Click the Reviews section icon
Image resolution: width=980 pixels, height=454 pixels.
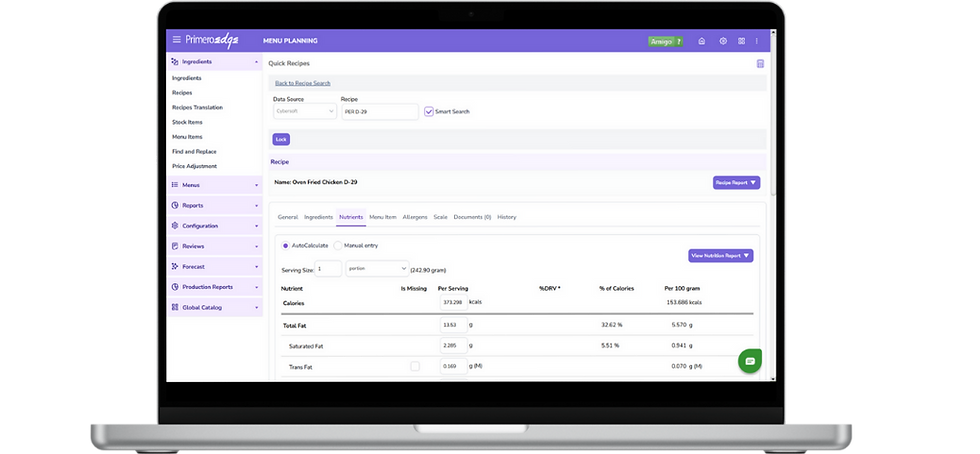click(174, 246)
